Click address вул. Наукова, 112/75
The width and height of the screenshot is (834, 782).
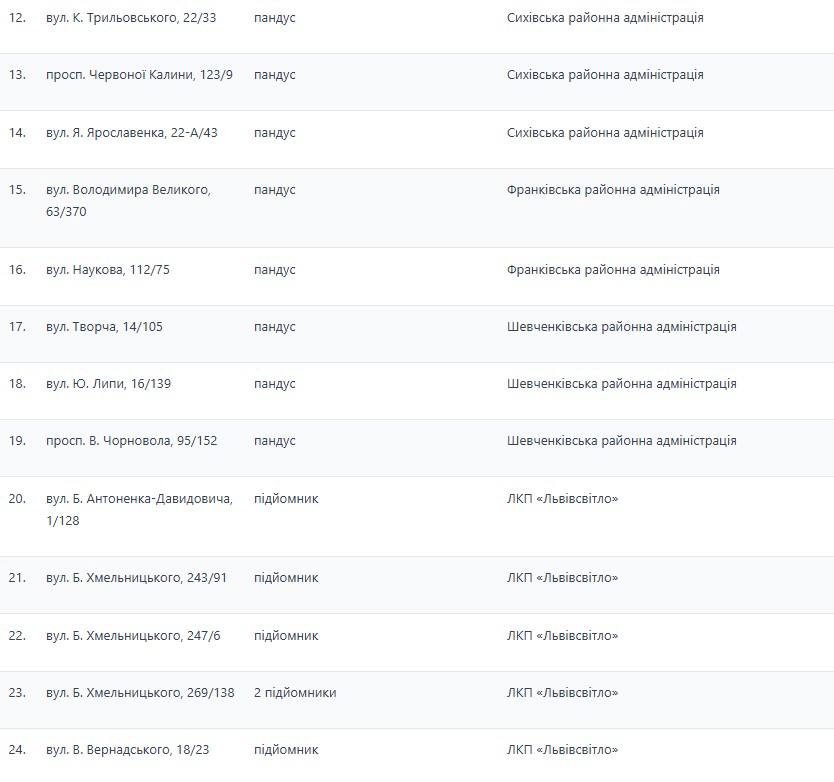[108, 270]
